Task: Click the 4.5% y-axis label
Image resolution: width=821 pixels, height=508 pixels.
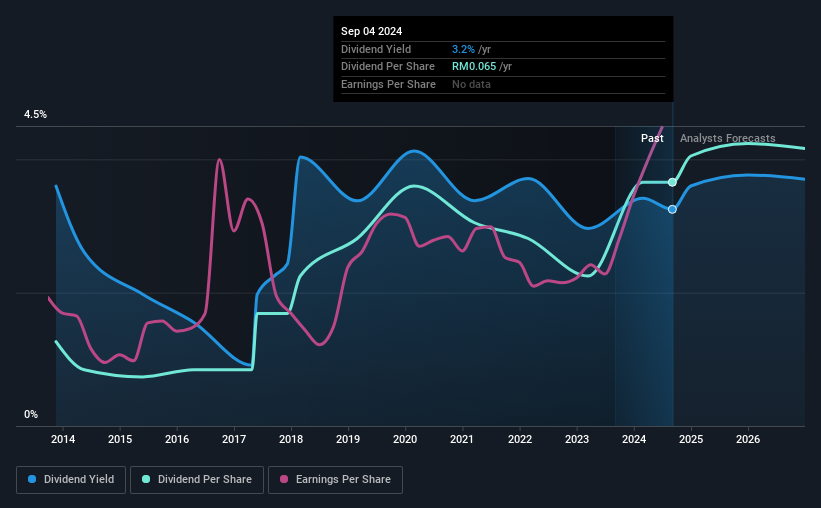Action: [x=35, y=115]
